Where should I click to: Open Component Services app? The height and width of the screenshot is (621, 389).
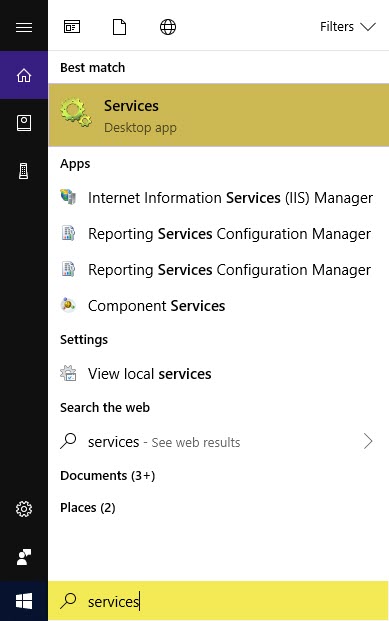click(x=218, y=305)
